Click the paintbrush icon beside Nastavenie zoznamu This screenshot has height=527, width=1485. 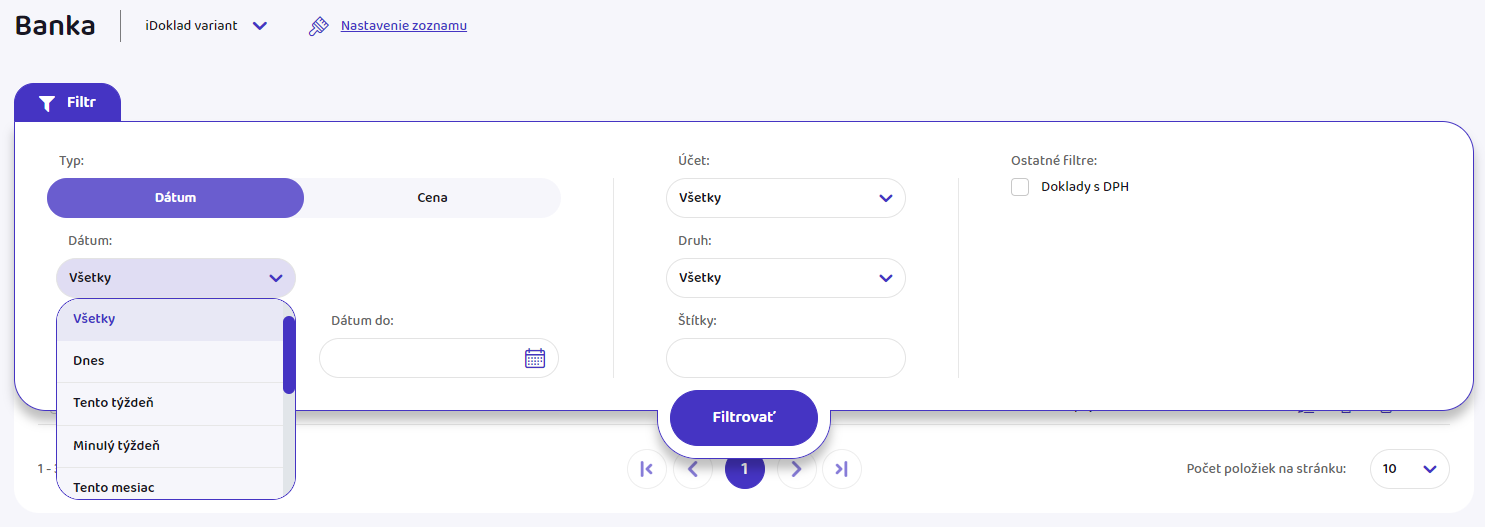point(318,26)
